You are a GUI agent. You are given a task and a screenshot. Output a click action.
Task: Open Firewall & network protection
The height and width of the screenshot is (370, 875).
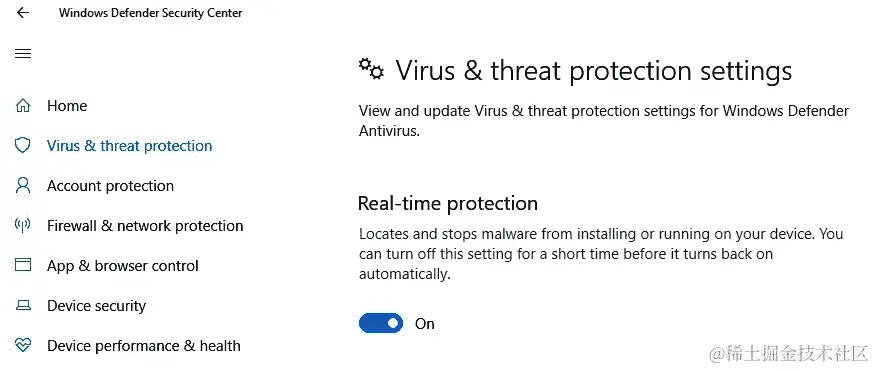(145, 225)
